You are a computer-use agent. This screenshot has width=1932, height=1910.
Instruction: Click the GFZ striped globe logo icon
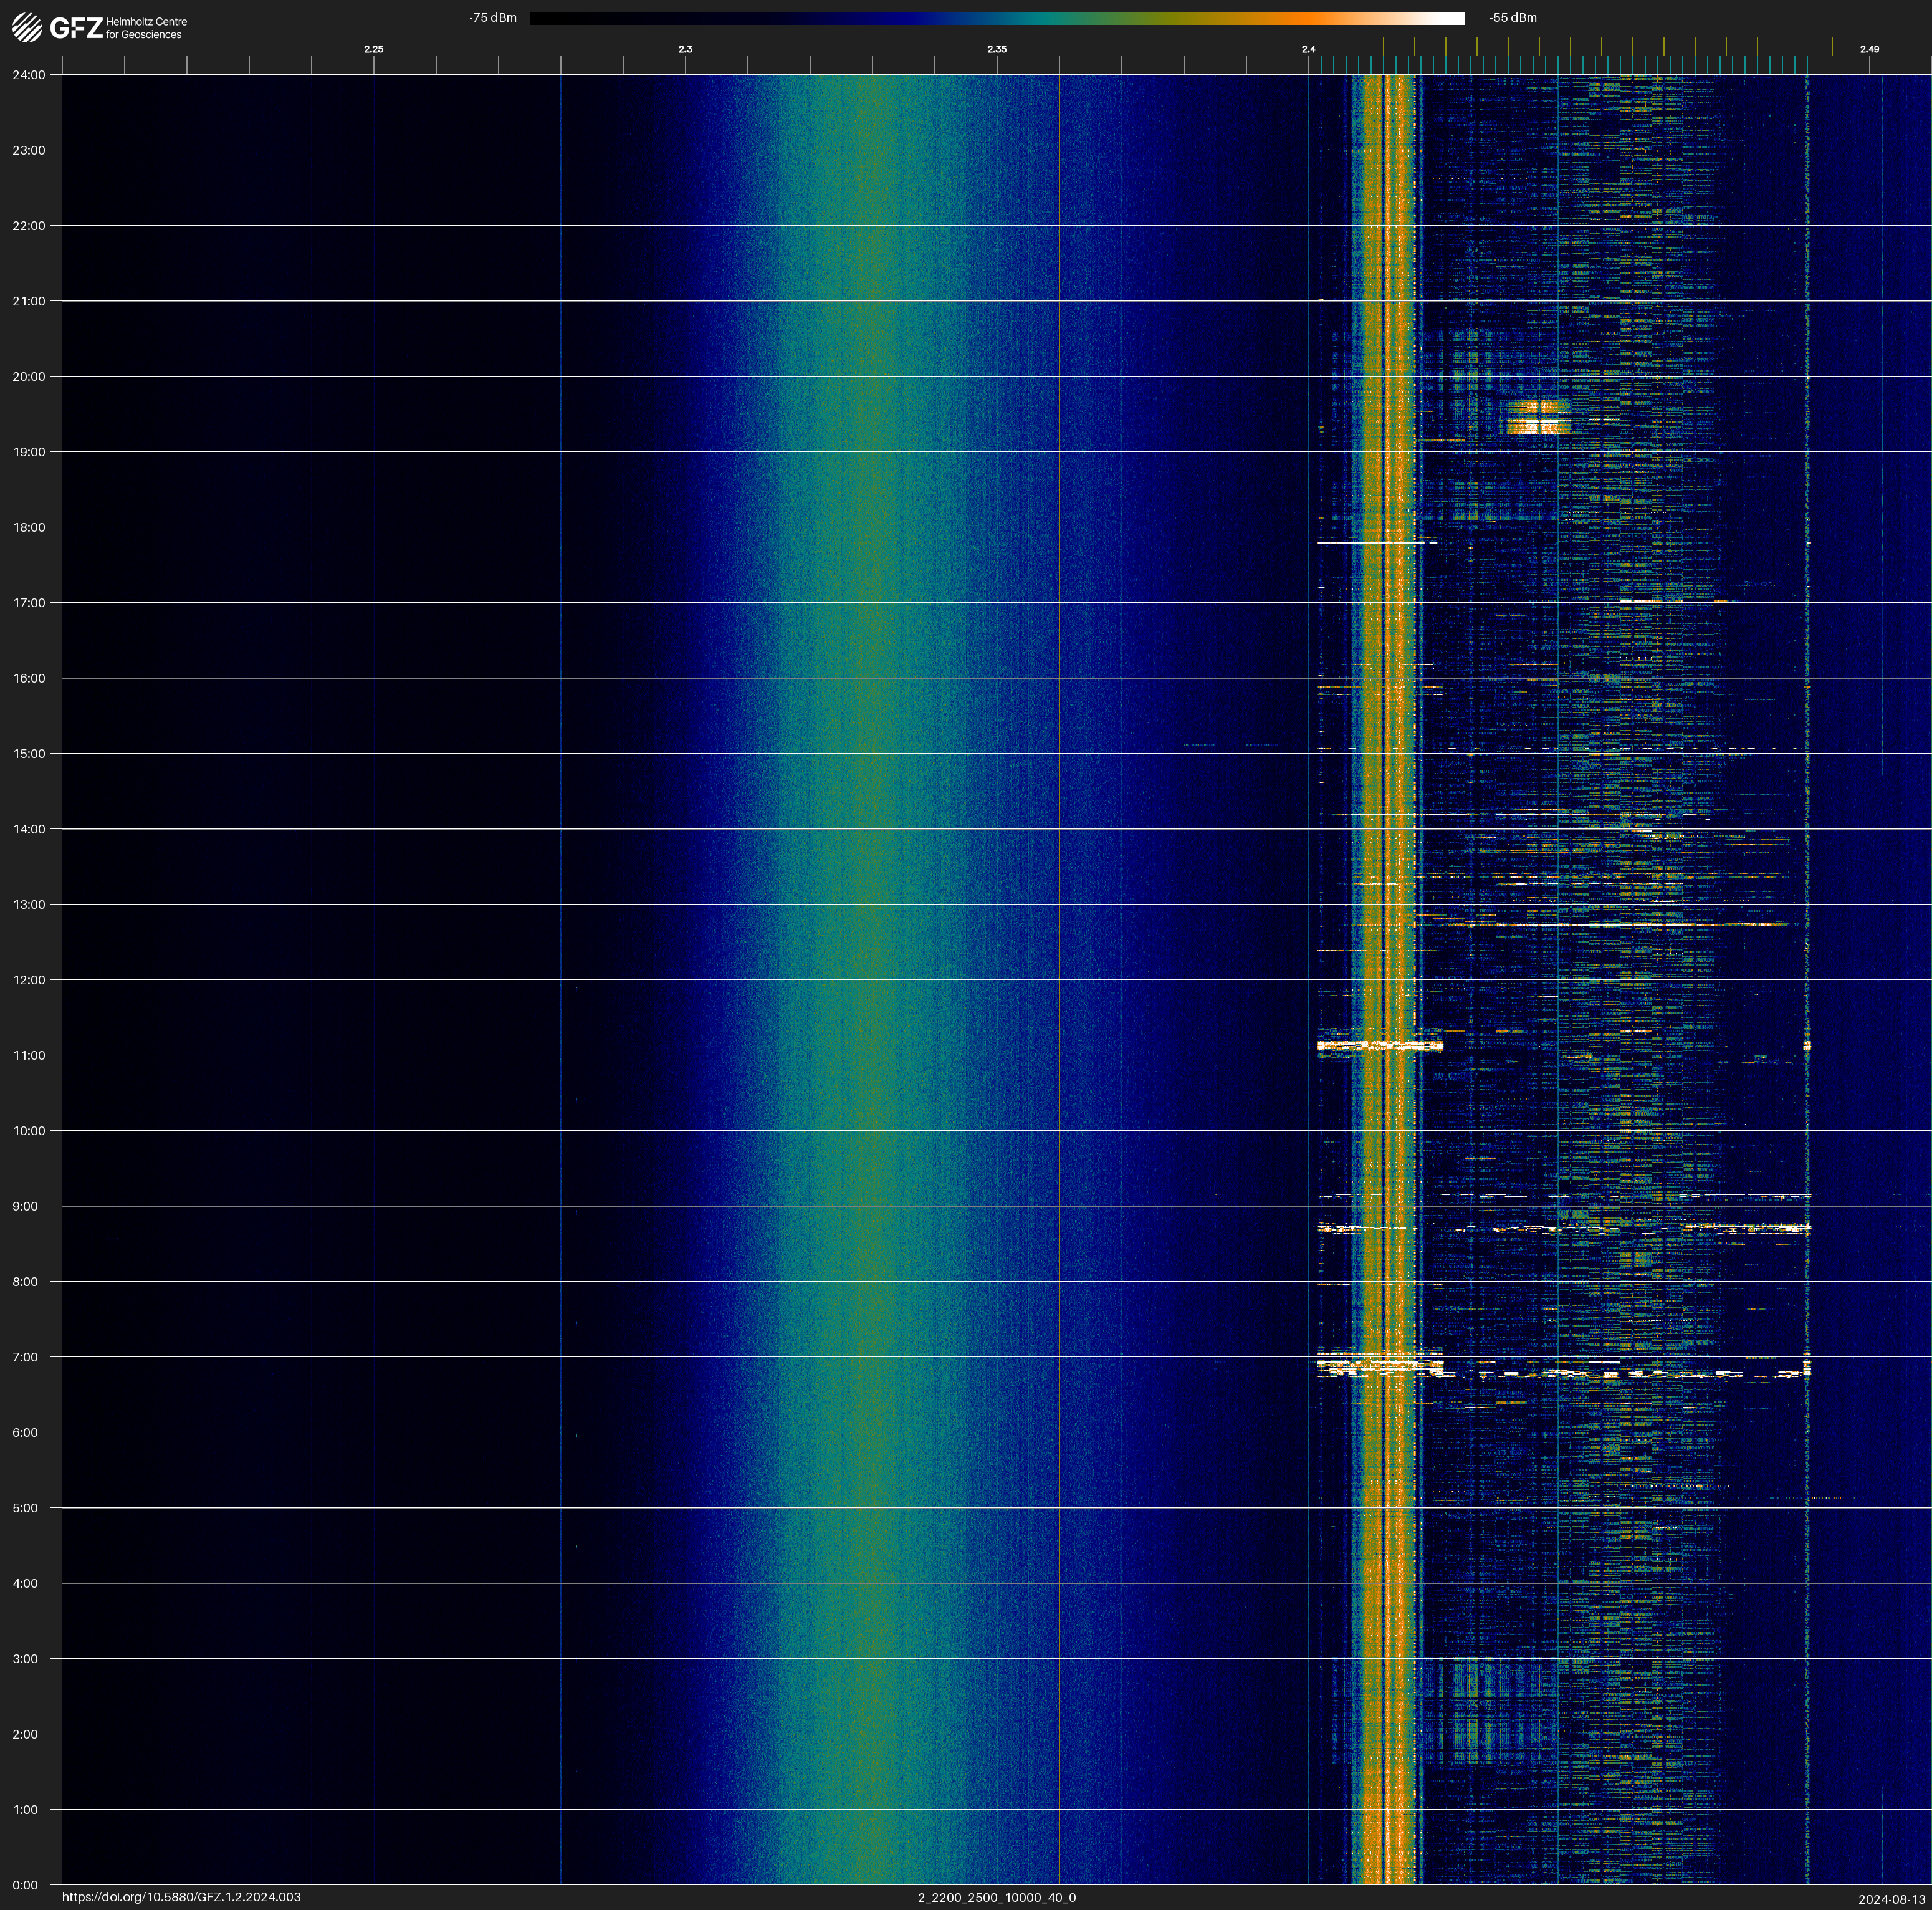tap(27, 27)
